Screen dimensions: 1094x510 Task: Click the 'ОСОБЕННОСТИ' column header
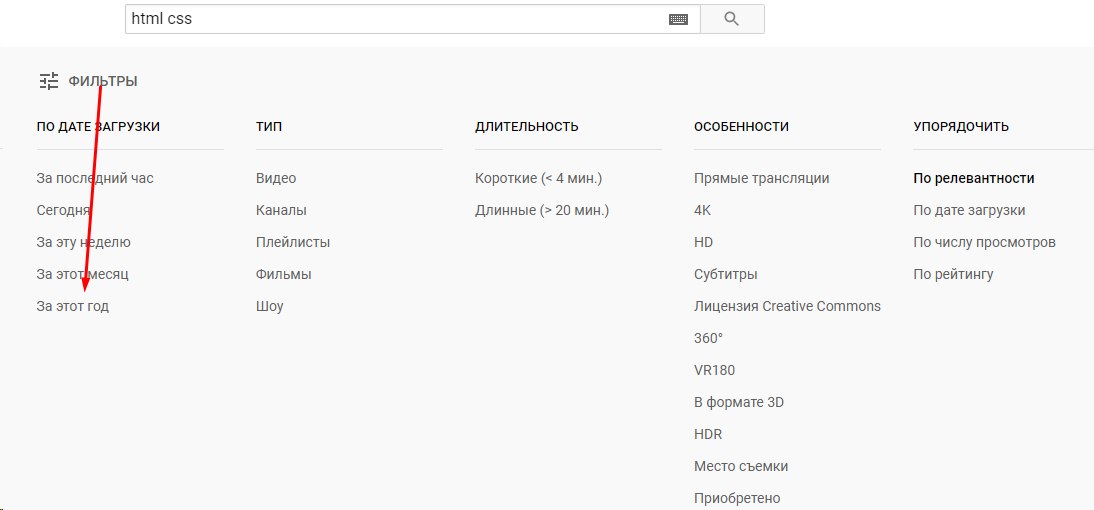click(742, 127)
